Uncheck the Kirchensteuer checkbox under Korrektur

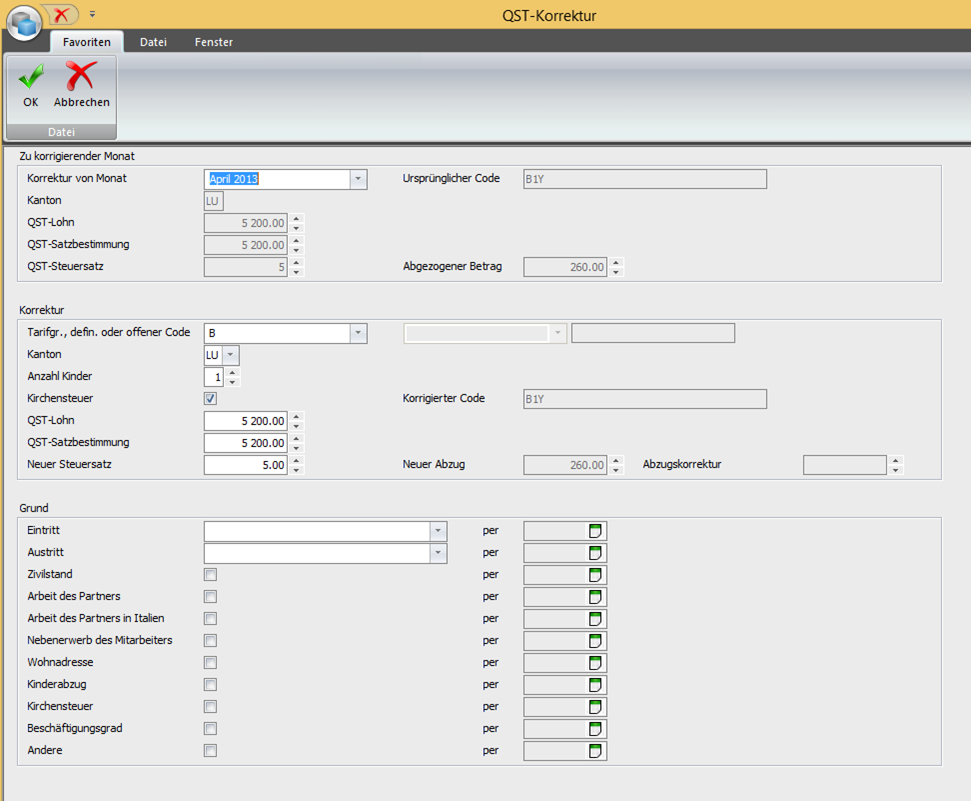pyautogui.click(x=210, y=399)
